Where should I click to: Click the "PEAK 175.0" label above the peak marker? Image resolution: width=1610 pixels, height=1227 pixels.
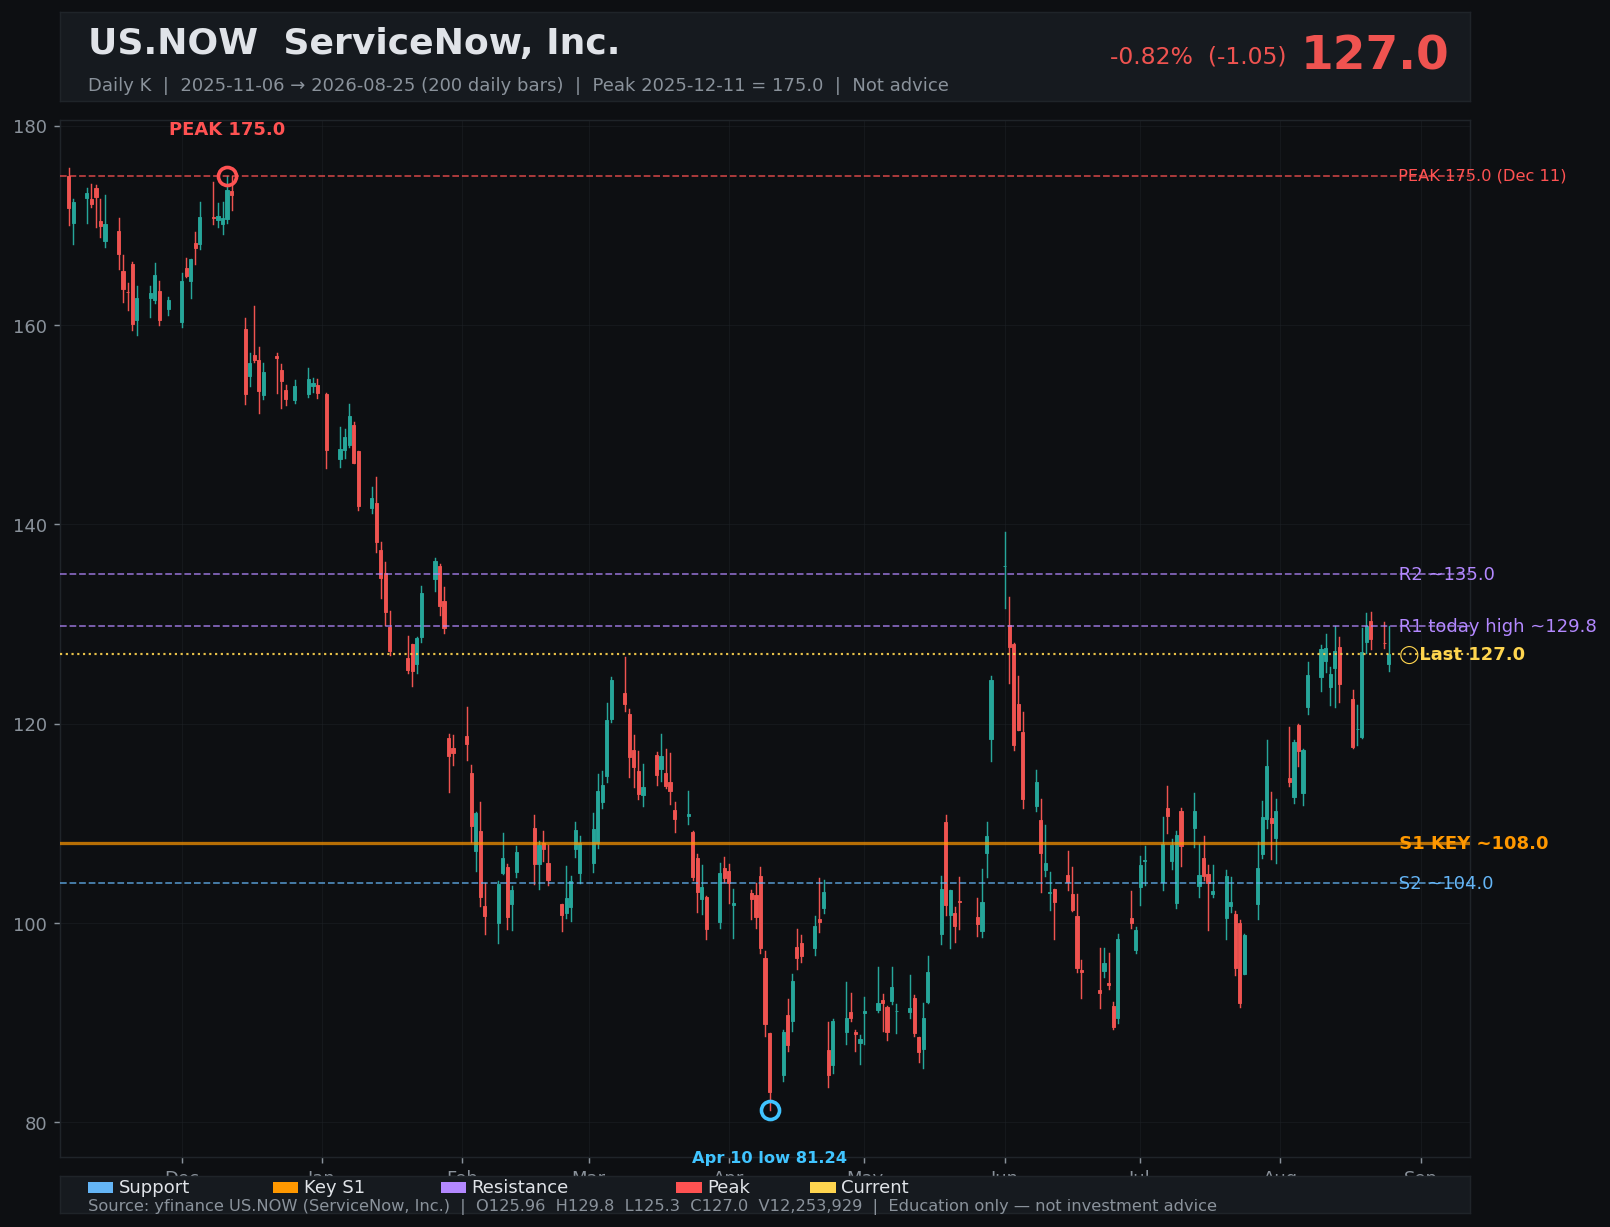click(x=227, y=129)
